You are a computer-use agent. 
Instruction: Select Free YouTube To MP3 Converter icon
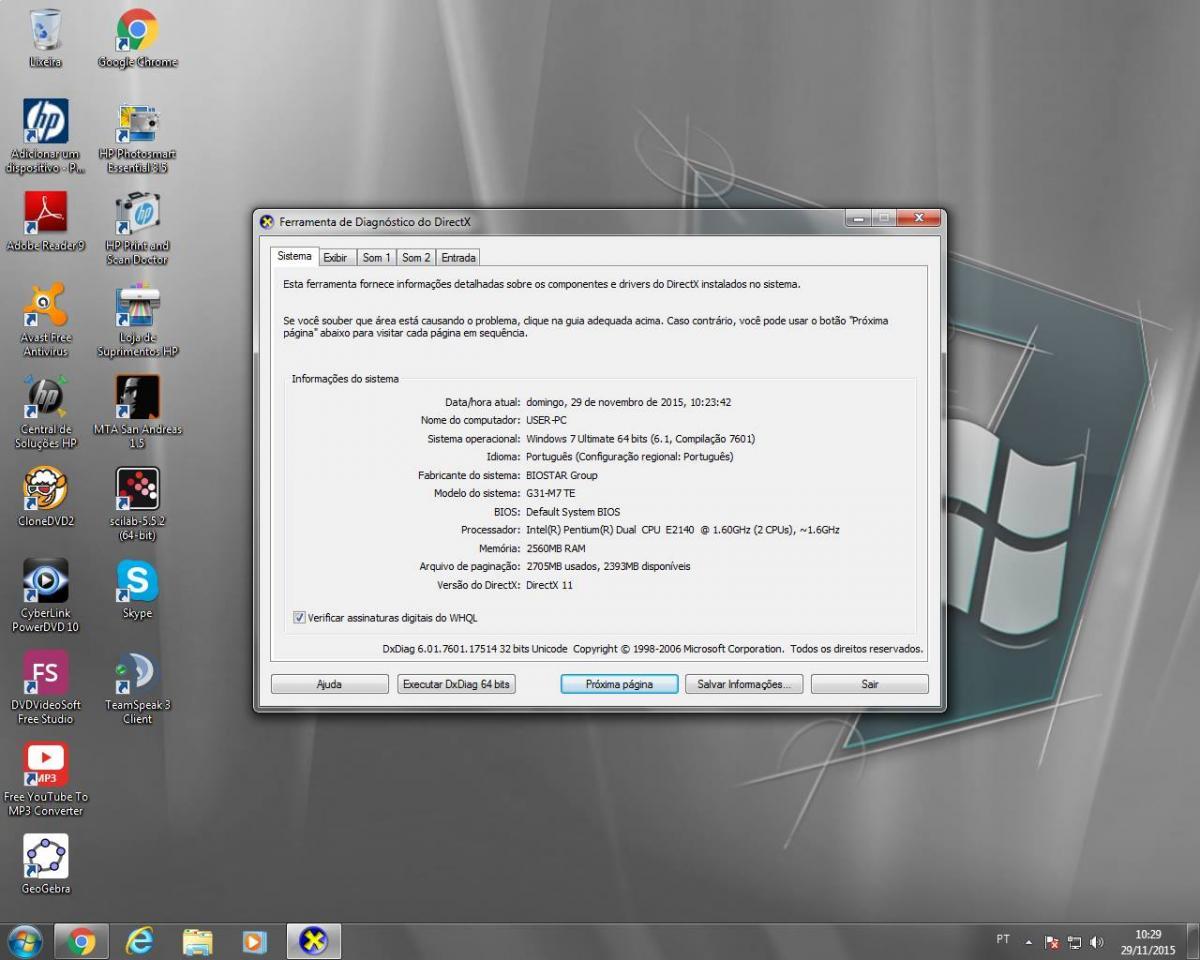pos(45,780)
